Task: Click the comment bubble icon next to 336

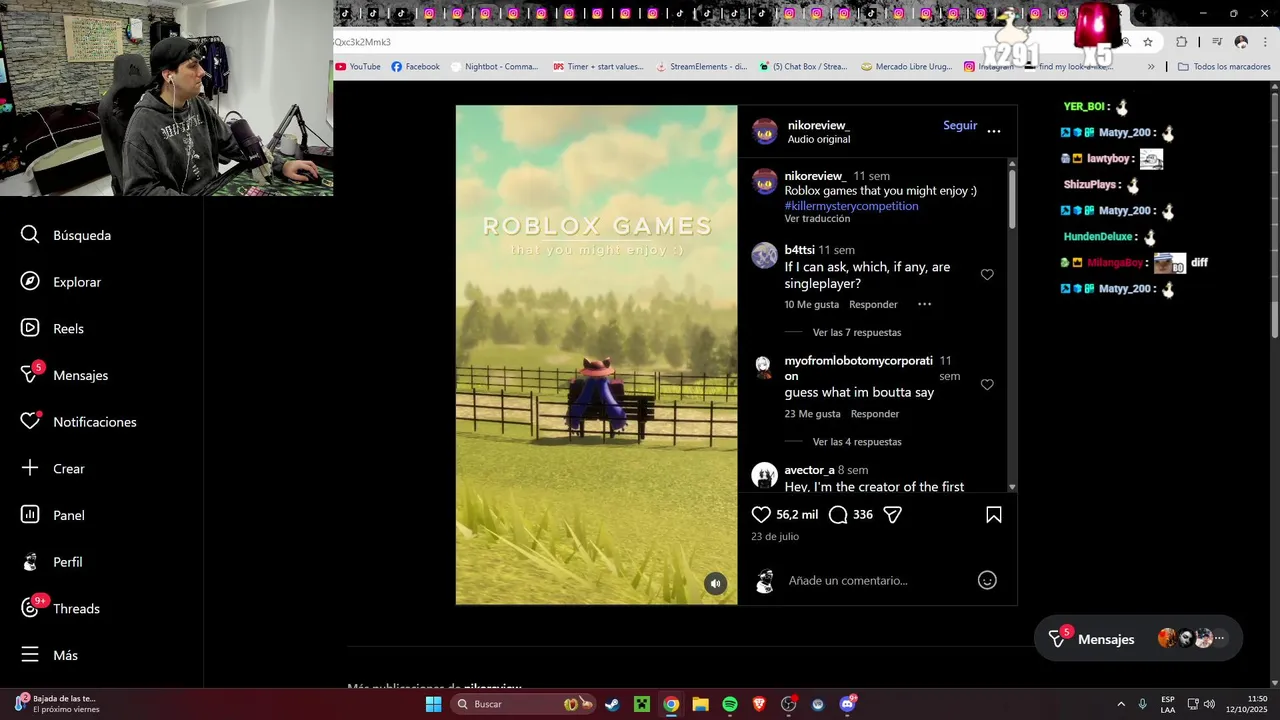Action: point(838,514)
